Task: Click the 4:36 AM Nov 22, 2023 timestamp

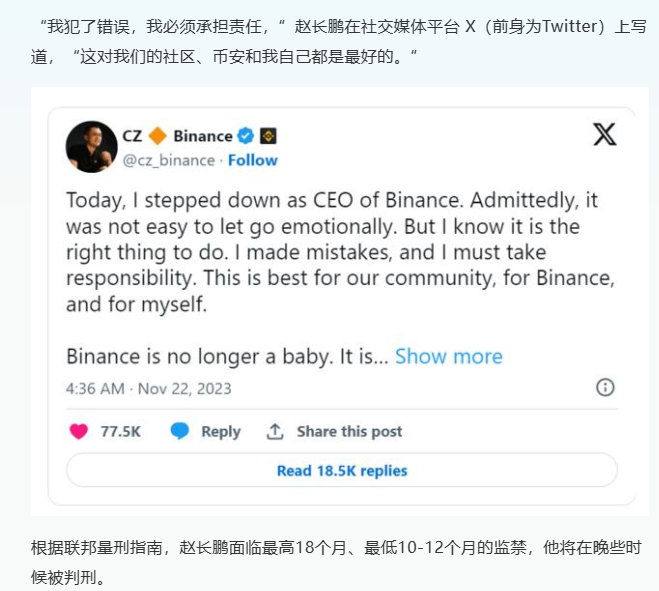Action: (x=148, y=388)
